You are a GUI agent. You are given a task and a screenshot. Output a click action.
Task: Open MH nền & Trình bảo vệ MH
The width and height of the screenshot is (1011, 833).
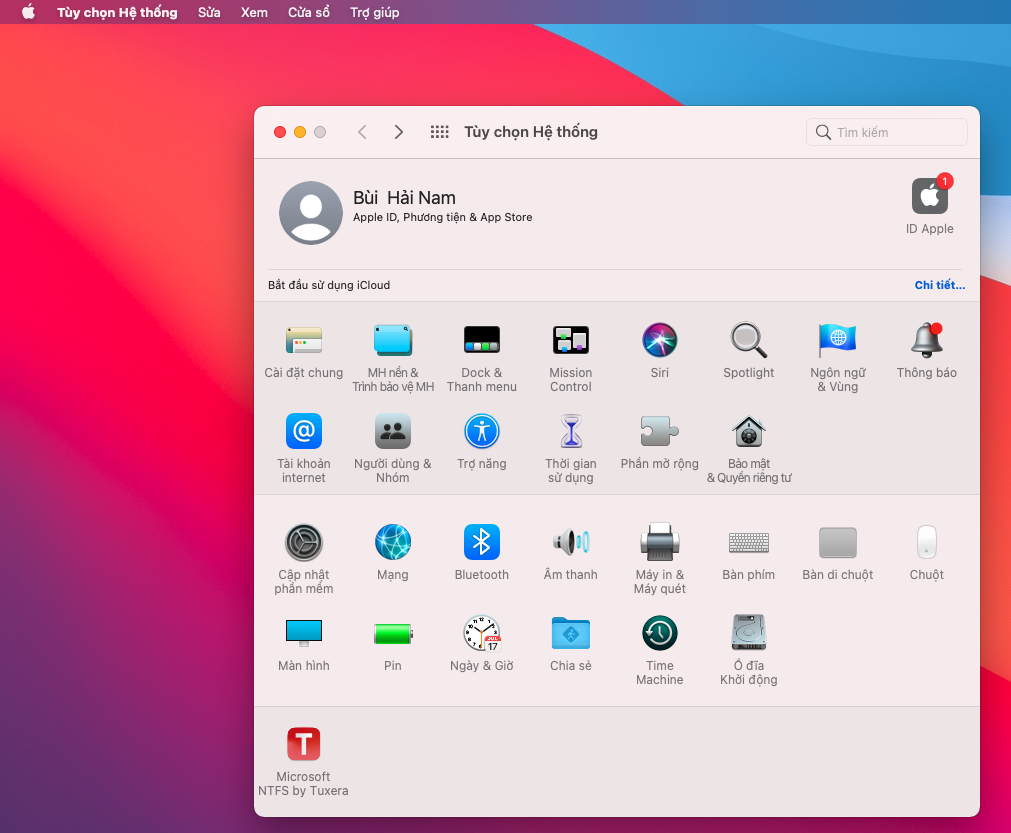(x=393, y=340)
